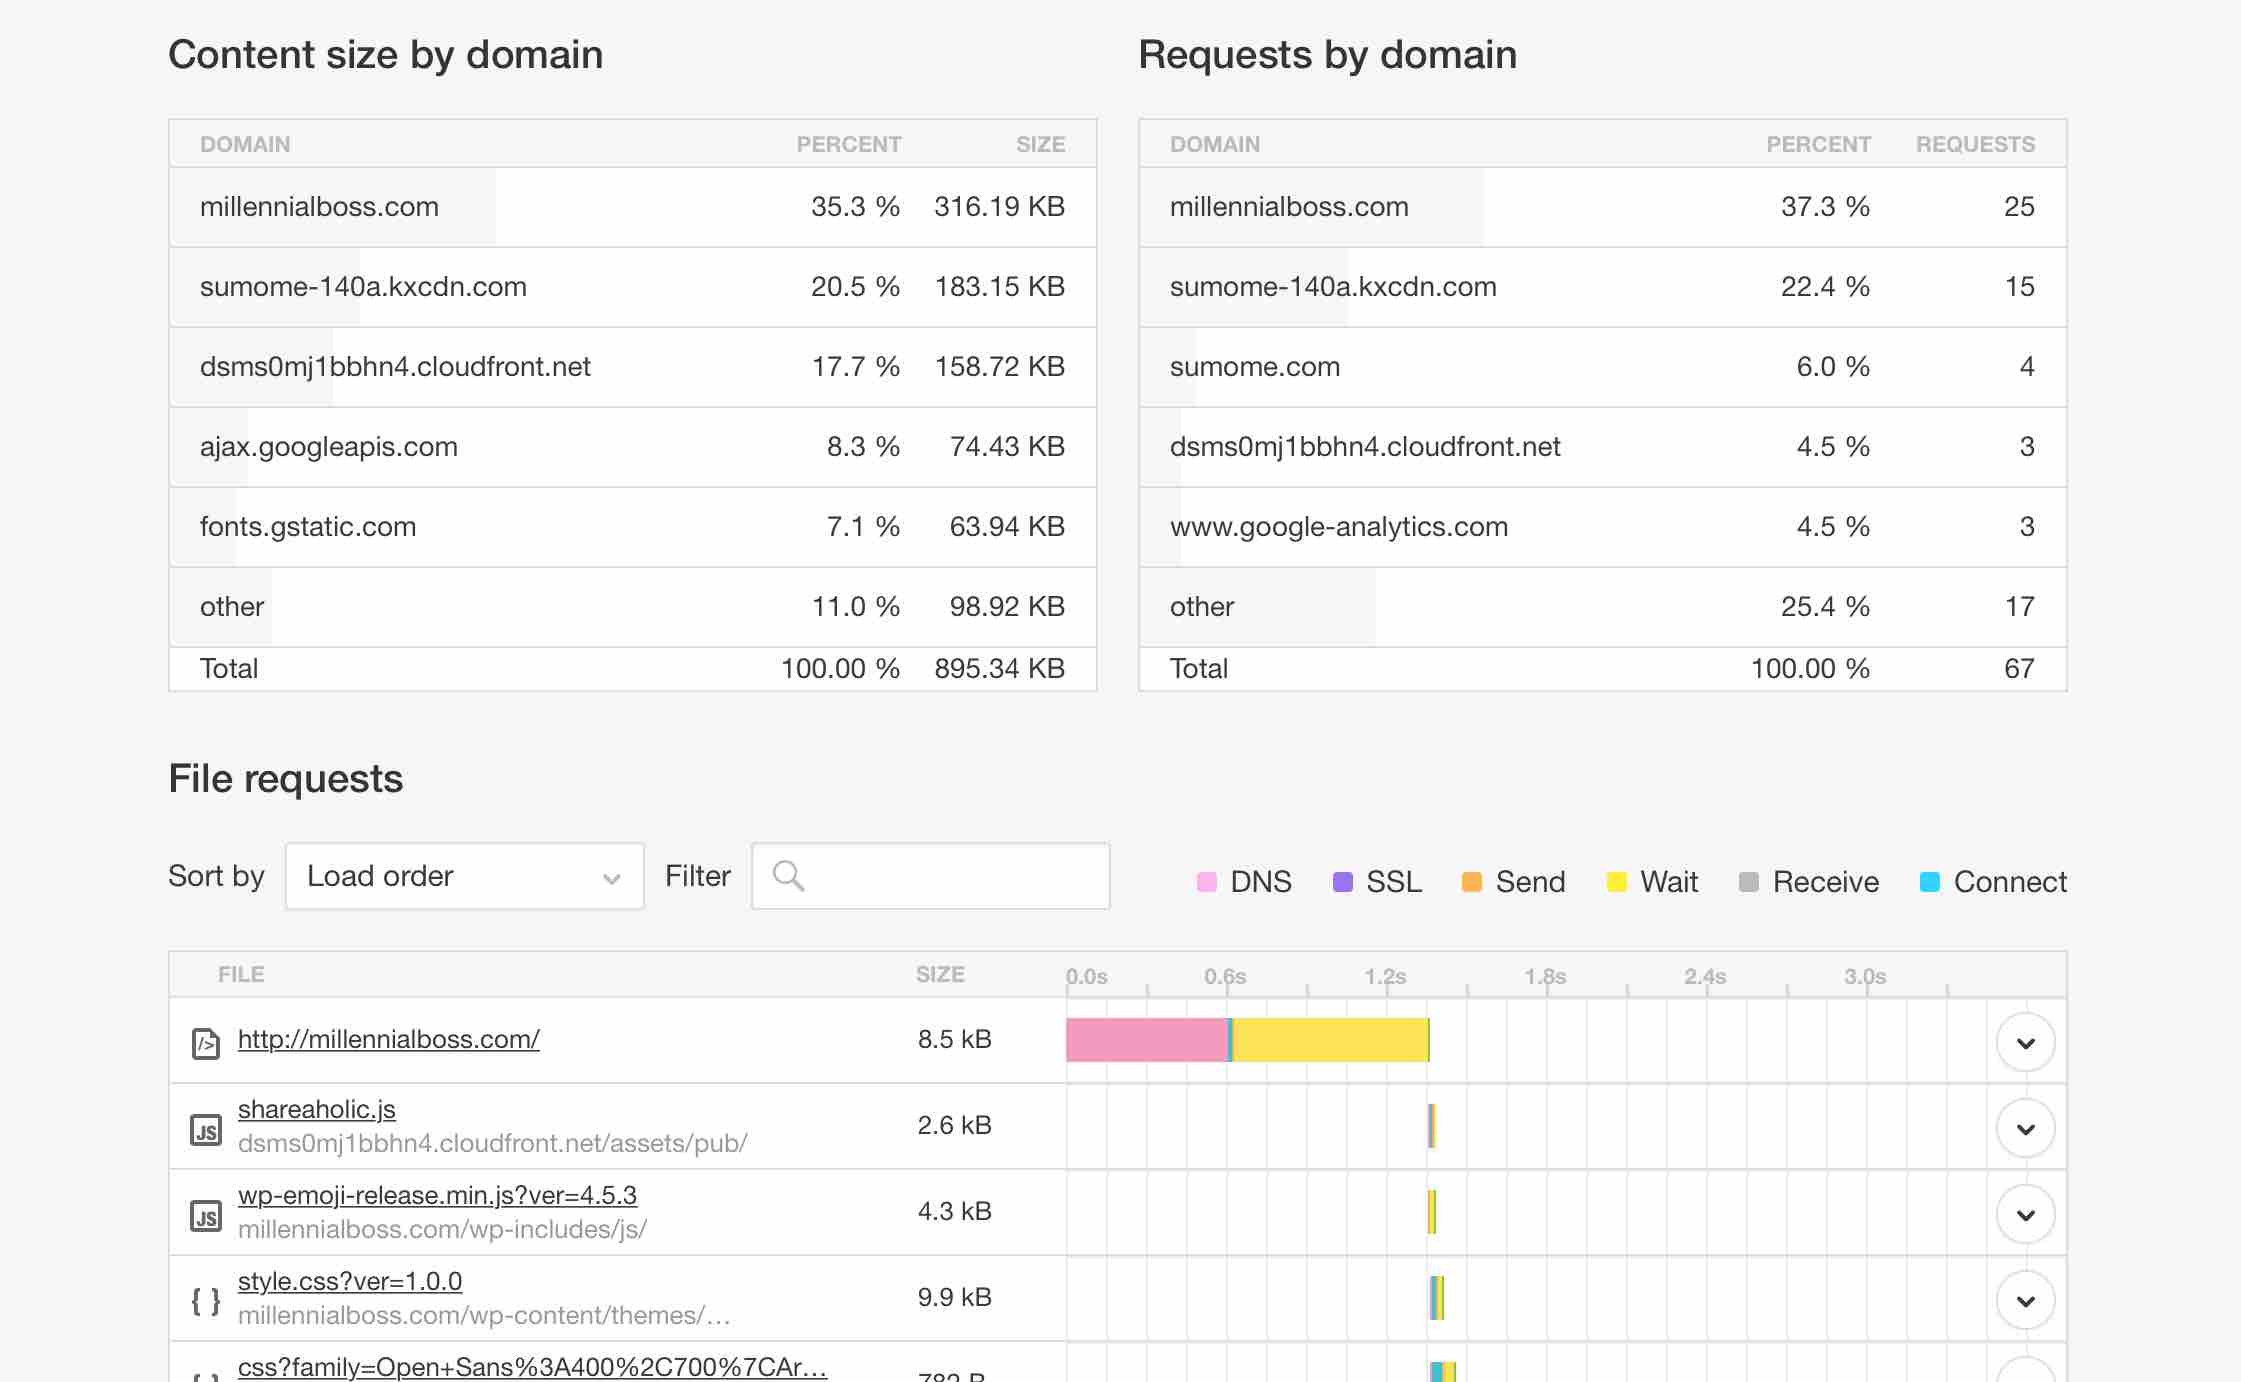Click the pink DNS legend swatch
Viewport: 2241px width, 1382px height.
[x=1207, y=882]
